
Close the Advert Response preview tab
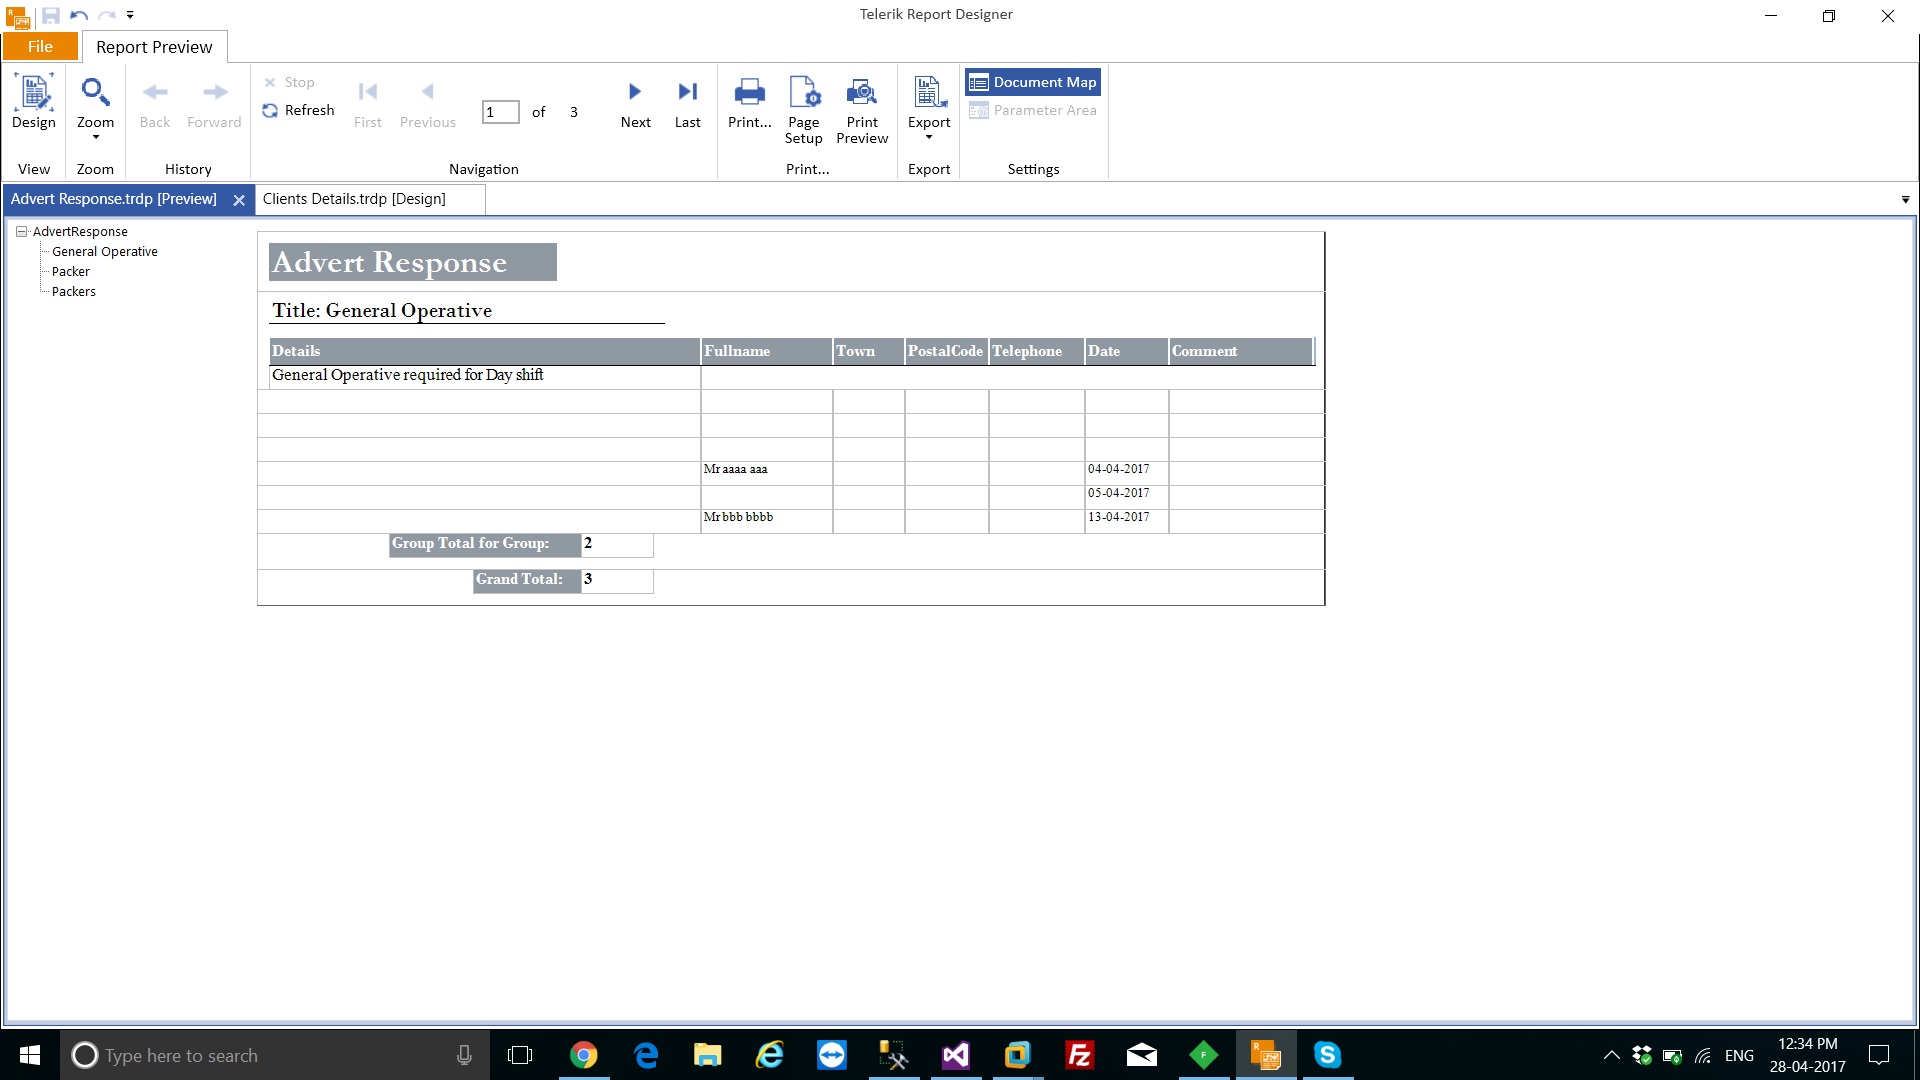pos(239,200)
